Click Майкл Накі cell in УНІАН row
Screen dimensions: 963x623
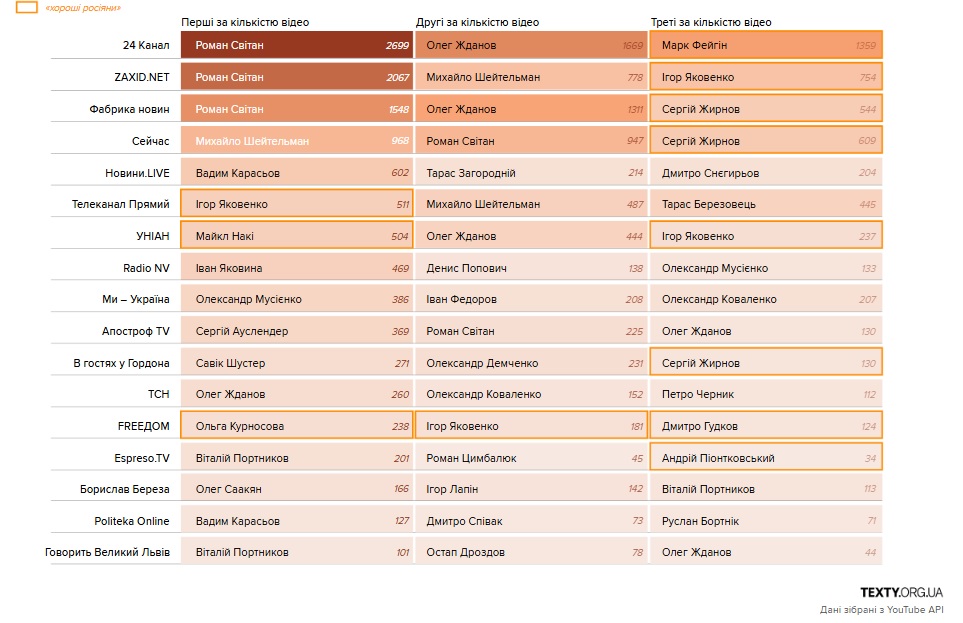pyautogui.click(x=296, y=236)
